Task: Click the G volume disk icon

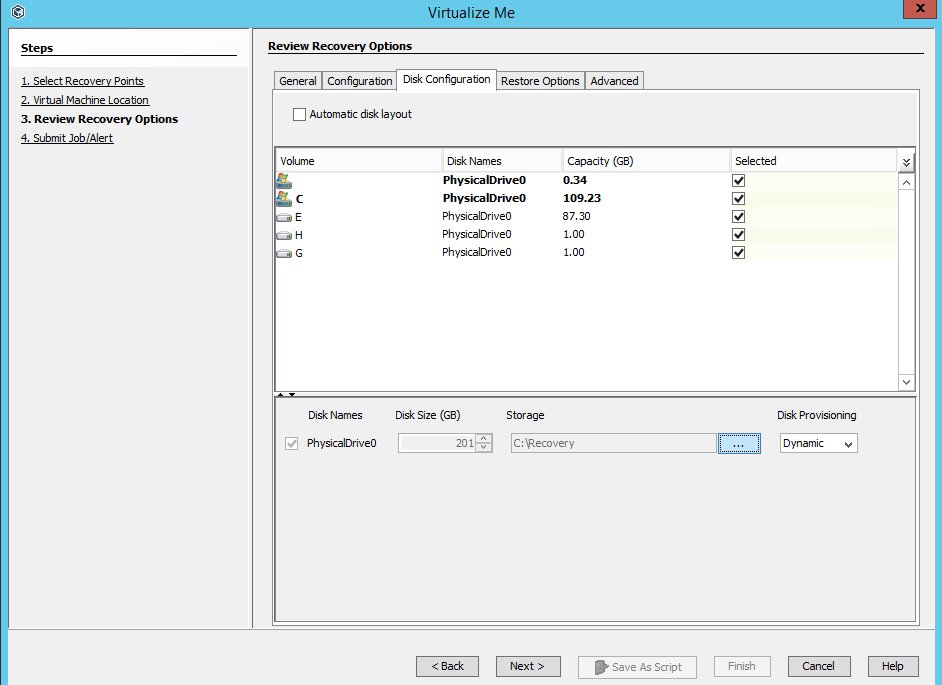Action: point(283,252)
